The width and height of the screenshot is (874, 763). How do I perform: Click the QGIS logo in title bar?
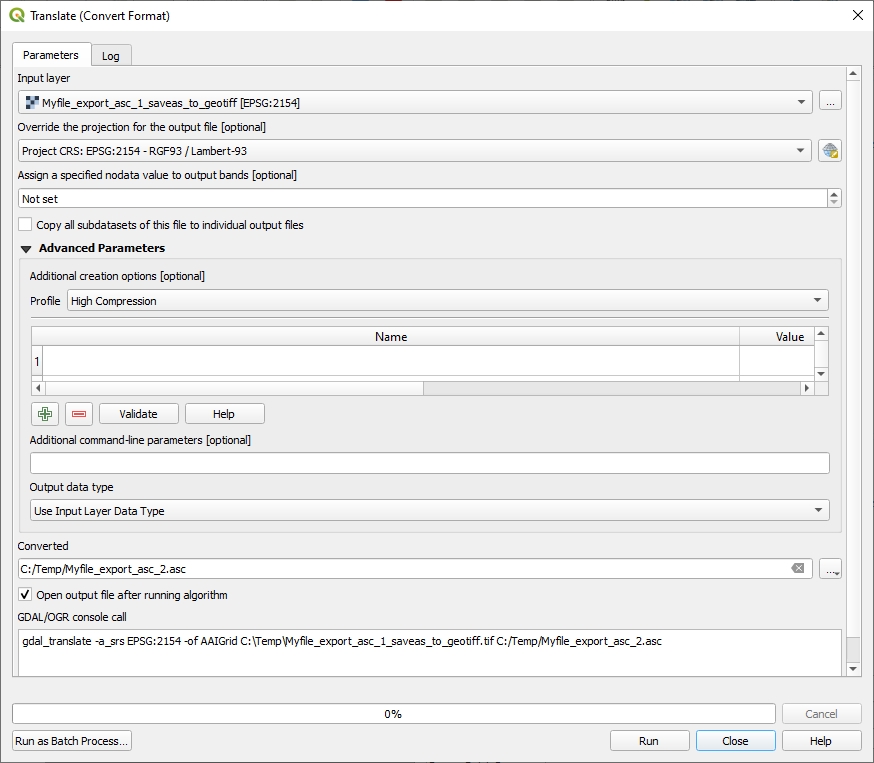pos(17,15)
